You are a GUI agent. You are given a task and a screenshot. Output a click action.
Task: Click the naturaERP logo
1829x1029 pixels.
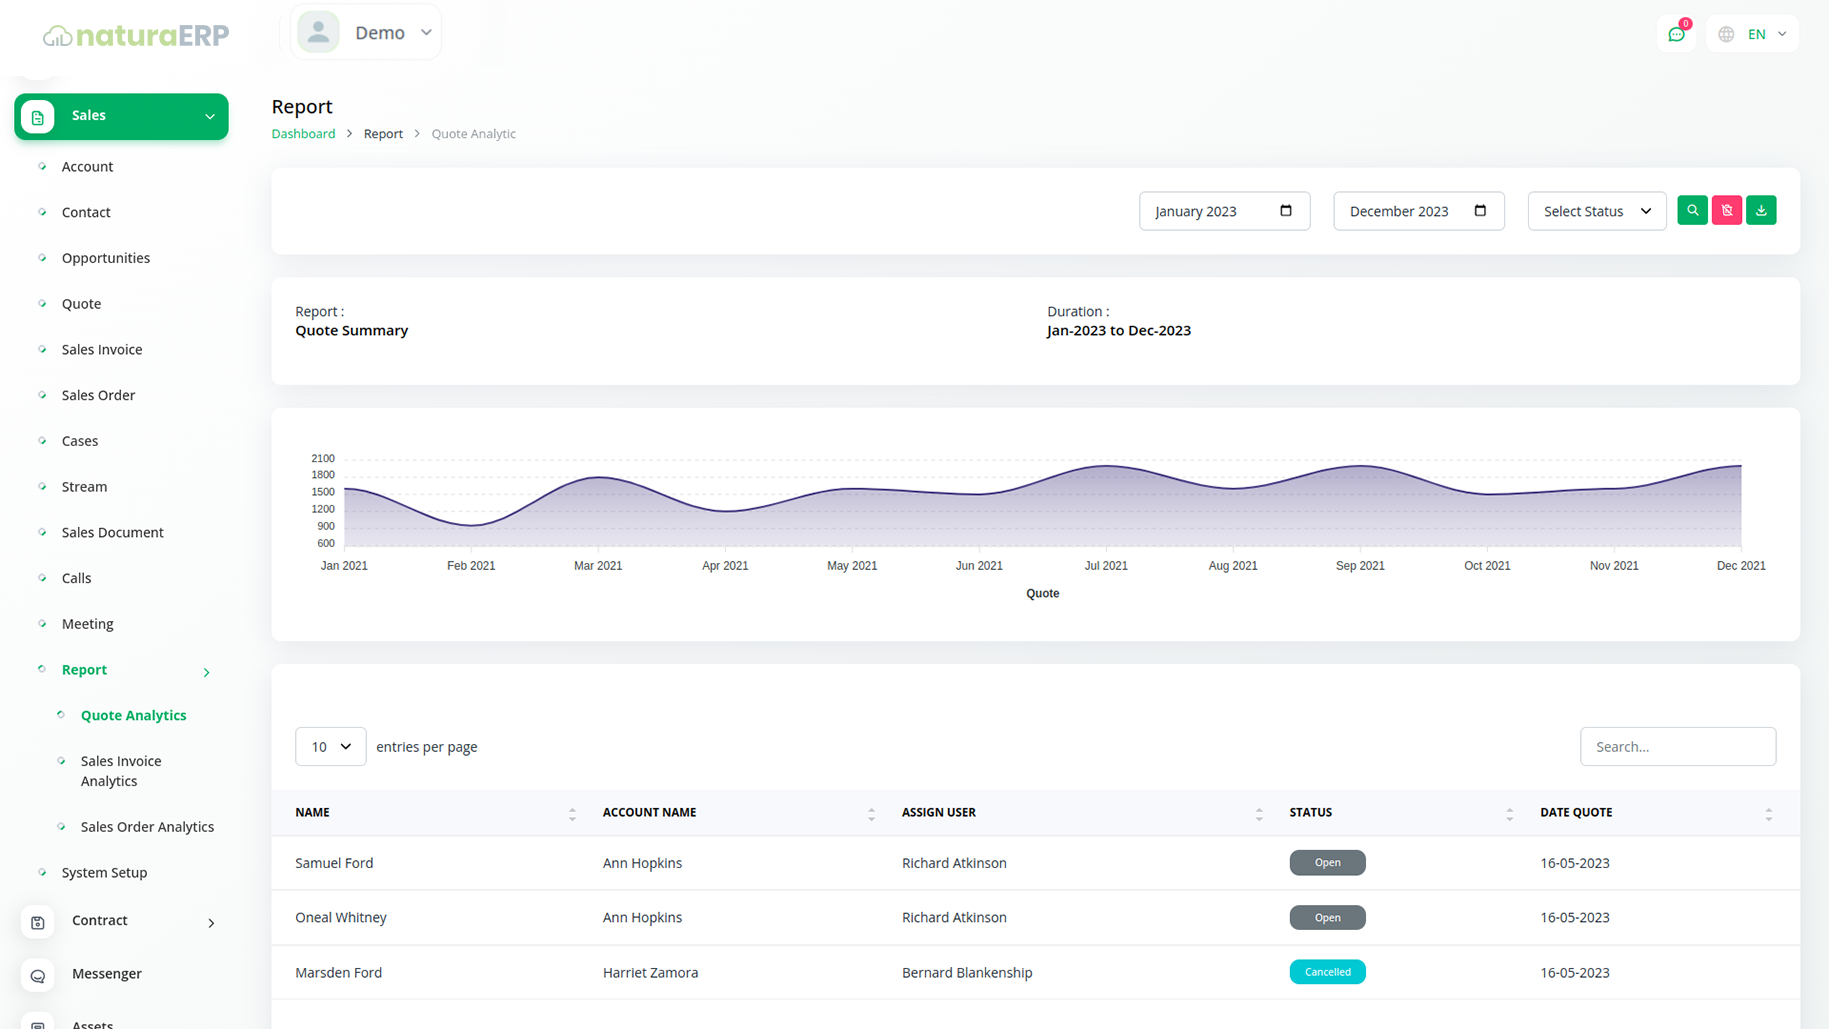point(136,35)
